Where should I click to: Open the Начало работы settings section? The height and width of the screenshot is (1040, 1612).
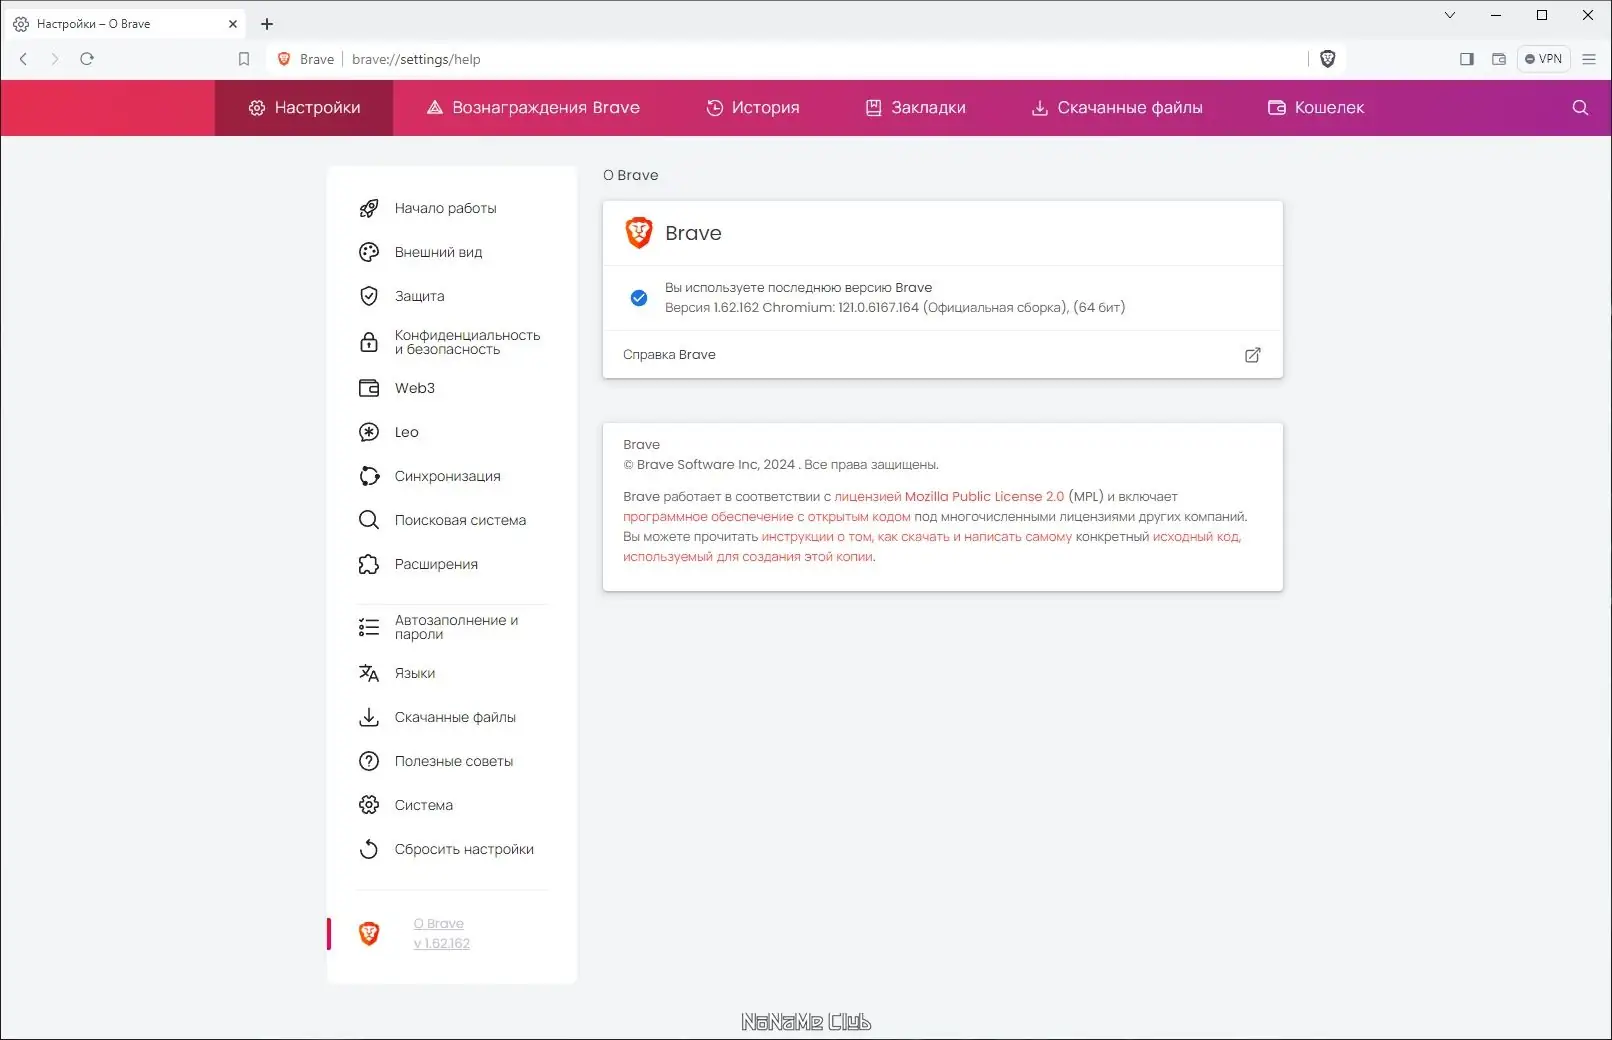click(x=446, y=208)
